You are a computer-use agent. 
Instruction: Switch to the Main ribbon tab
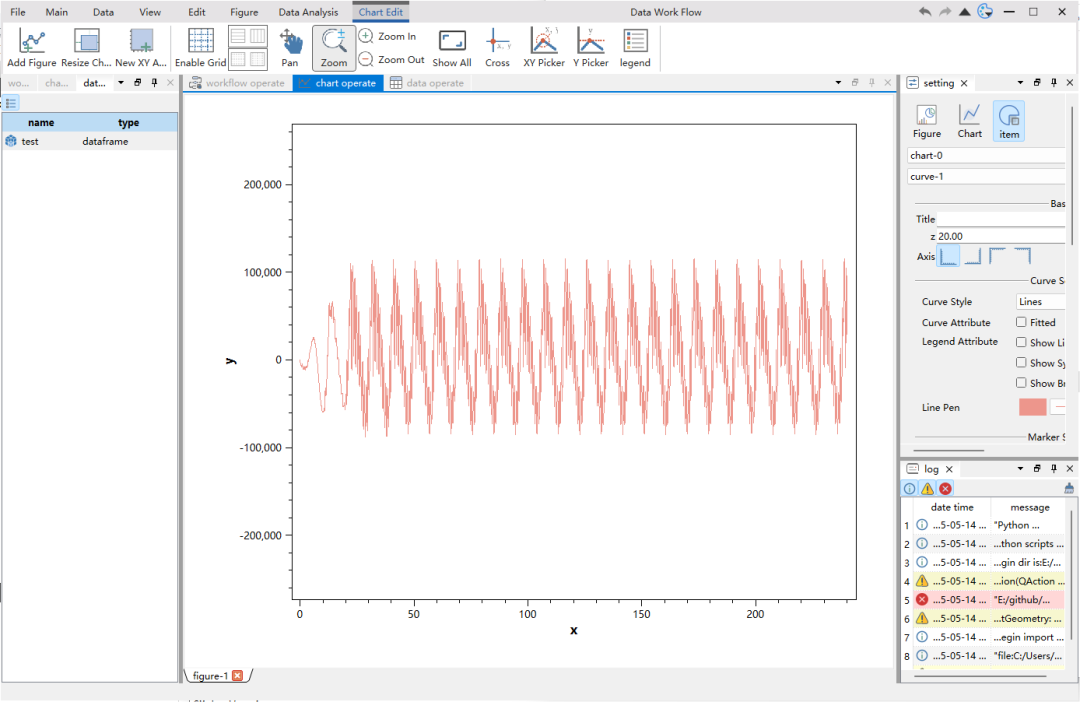[56, 12]
